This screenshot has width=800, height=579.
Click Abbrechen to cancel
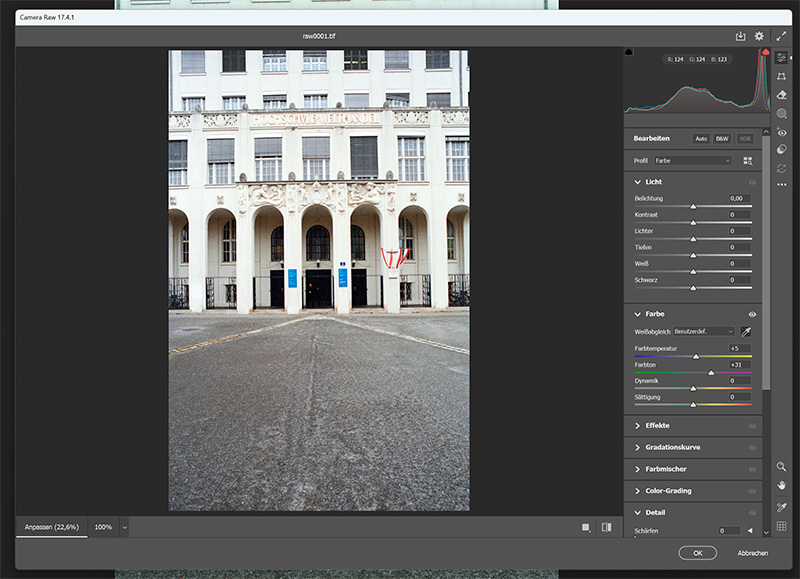coord(753,553)
